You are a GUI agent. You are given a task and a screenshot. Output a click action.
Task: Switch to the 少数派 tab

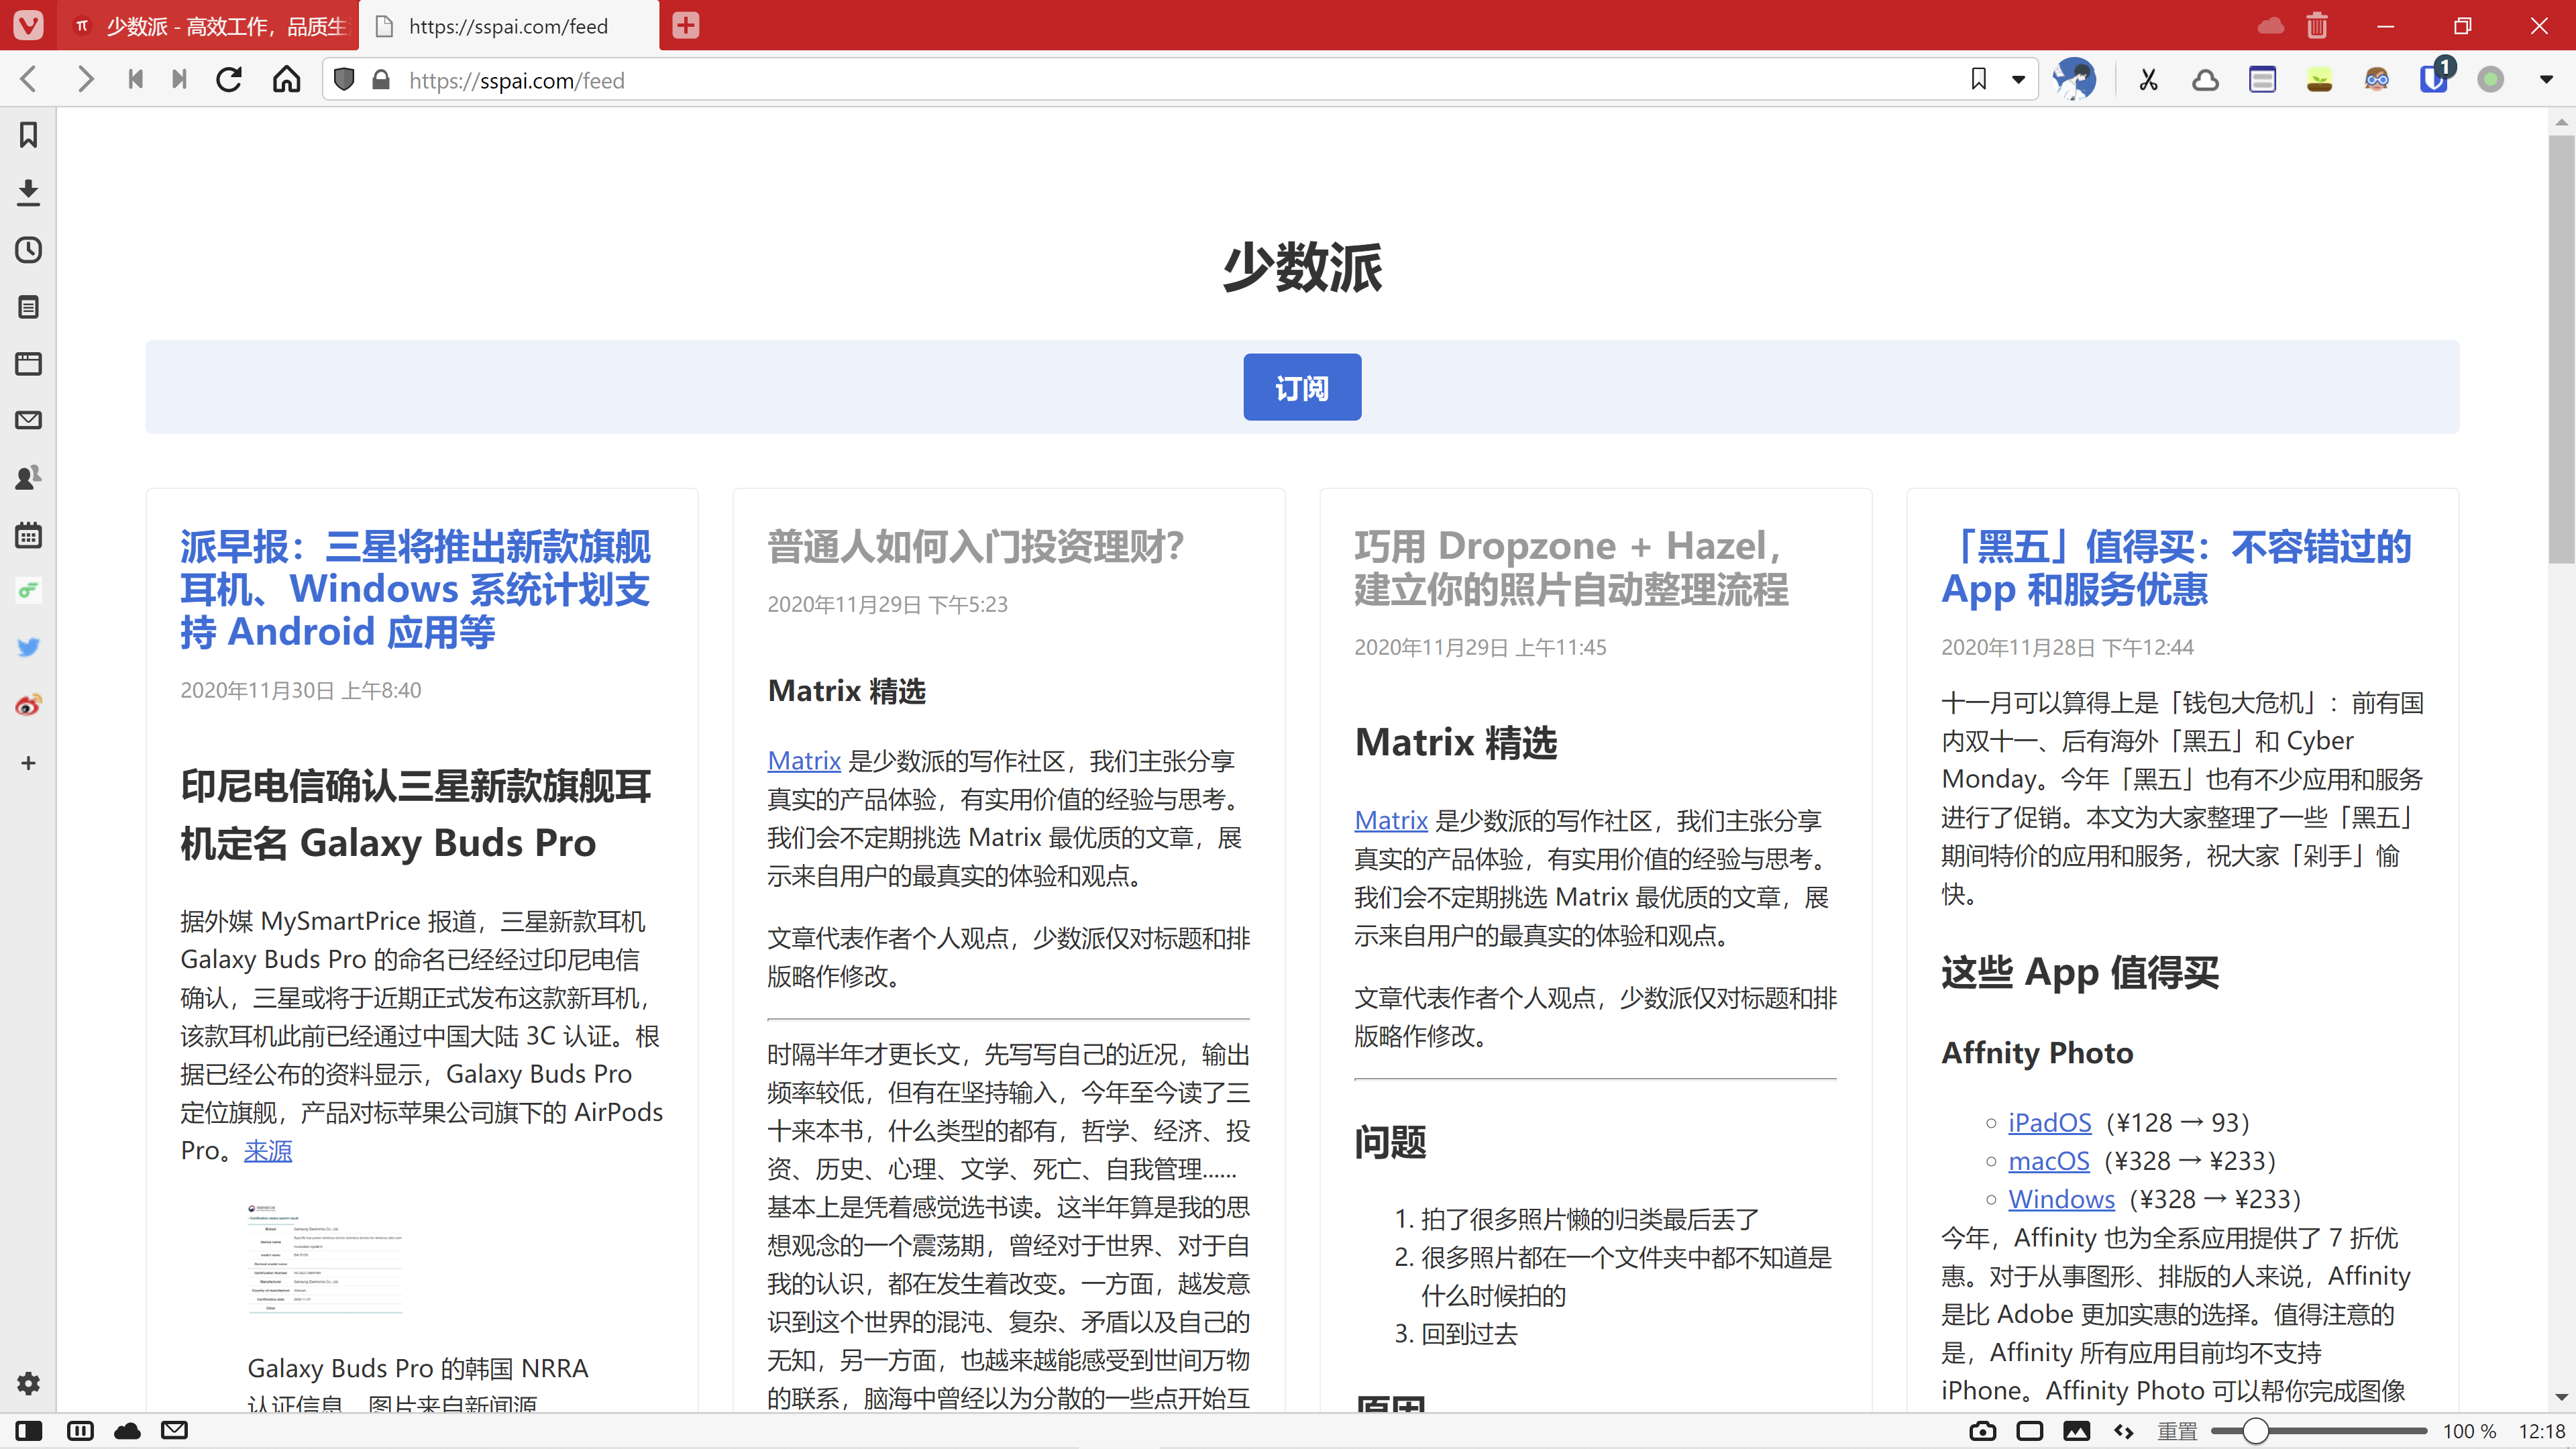pyautogui.click(x=210, y=26)
